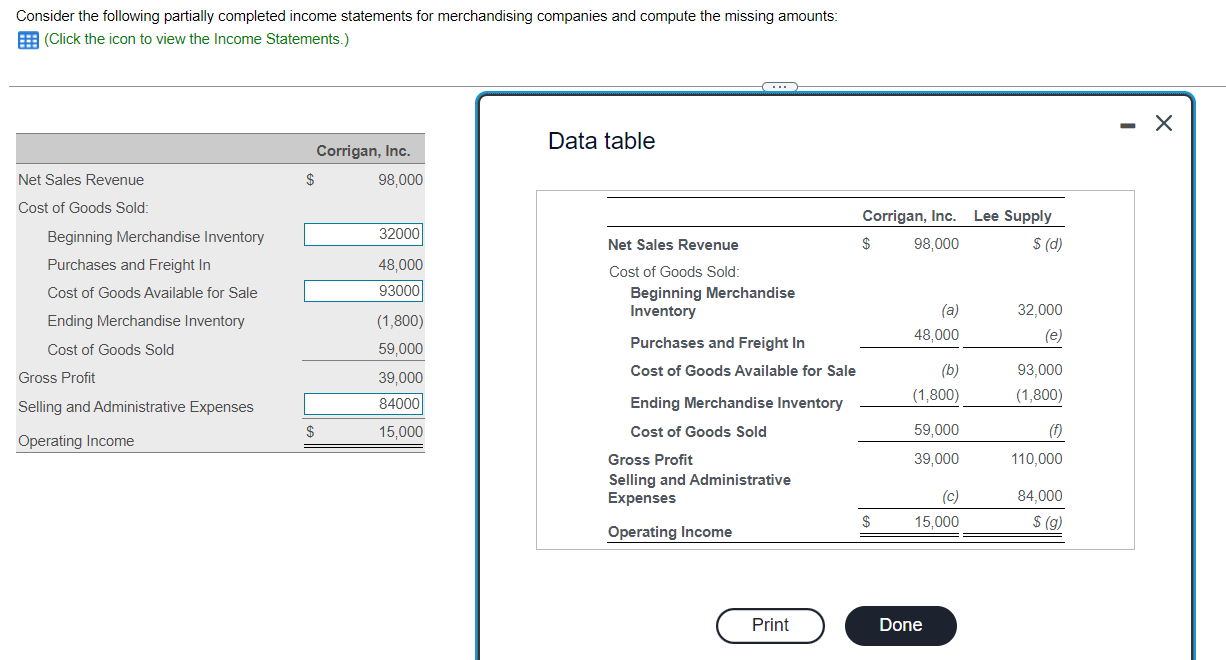The image size is (1226, 660).
Task: Select the (c) placeholder in data table
Action: pyautogui.click(x=950, y=496)
